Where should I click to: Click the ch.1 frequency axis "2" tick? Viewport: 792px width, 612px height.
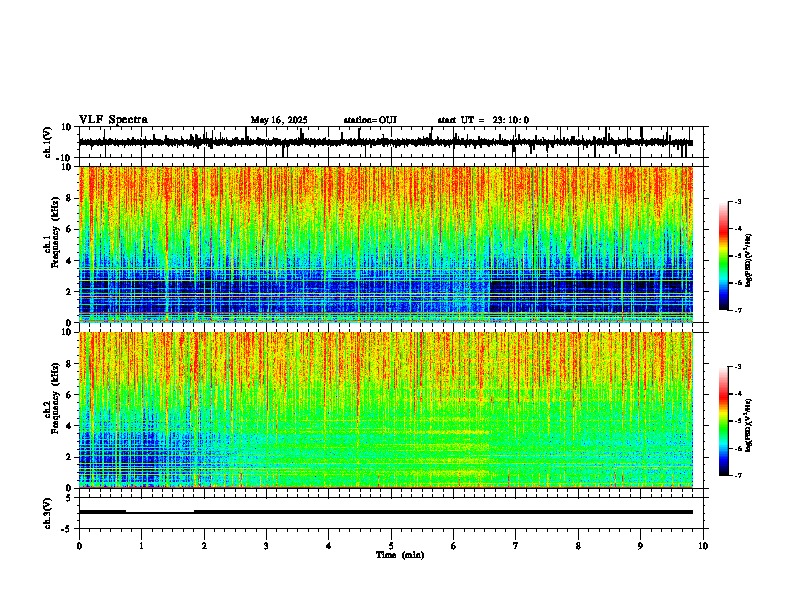(x=69, y=291)
